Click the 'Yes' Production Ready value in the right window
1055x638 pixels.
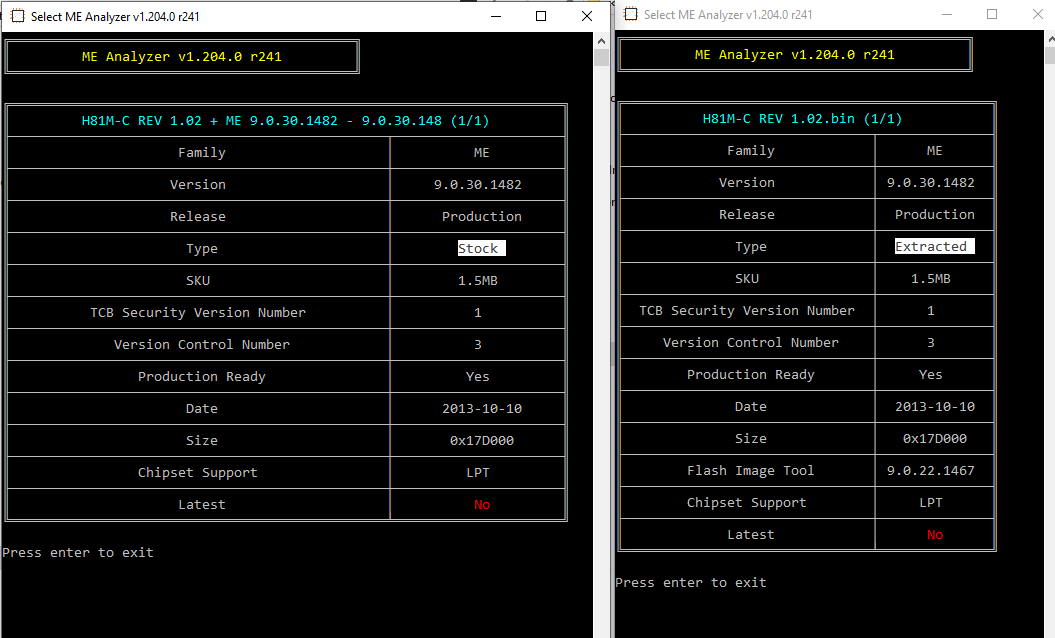pyautogui.click(x=931, y=375)
